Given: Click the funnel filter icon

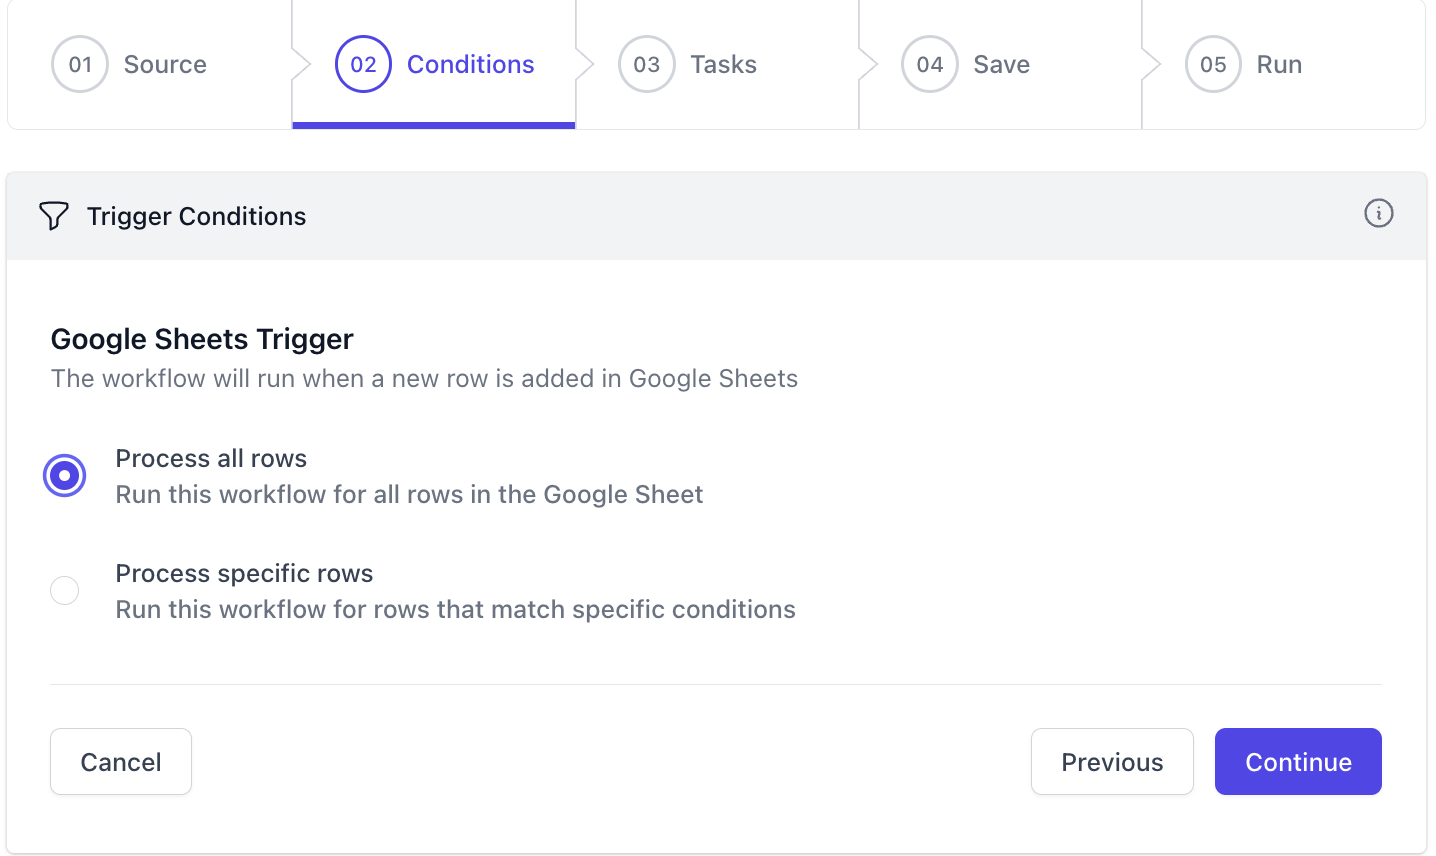Looking at the screenshot, I should [54, 216].
